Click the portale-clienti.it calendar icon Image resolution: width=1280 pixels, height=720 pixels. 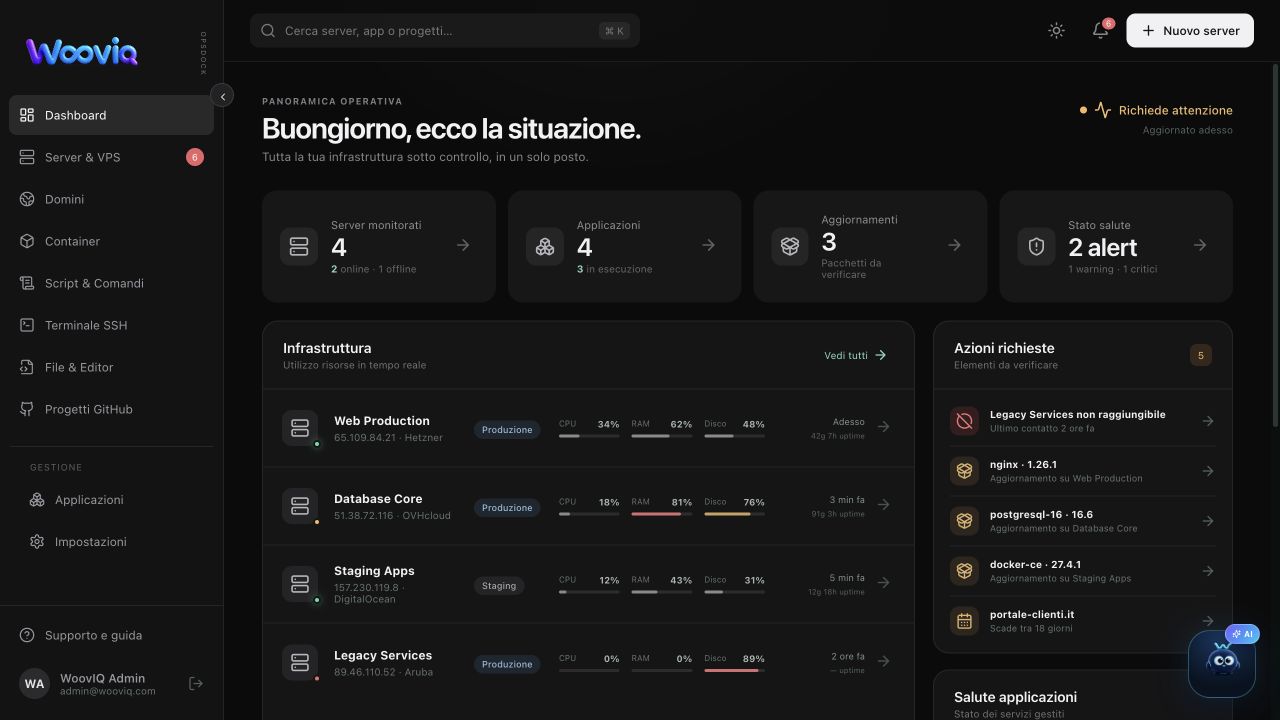[964, 621]
